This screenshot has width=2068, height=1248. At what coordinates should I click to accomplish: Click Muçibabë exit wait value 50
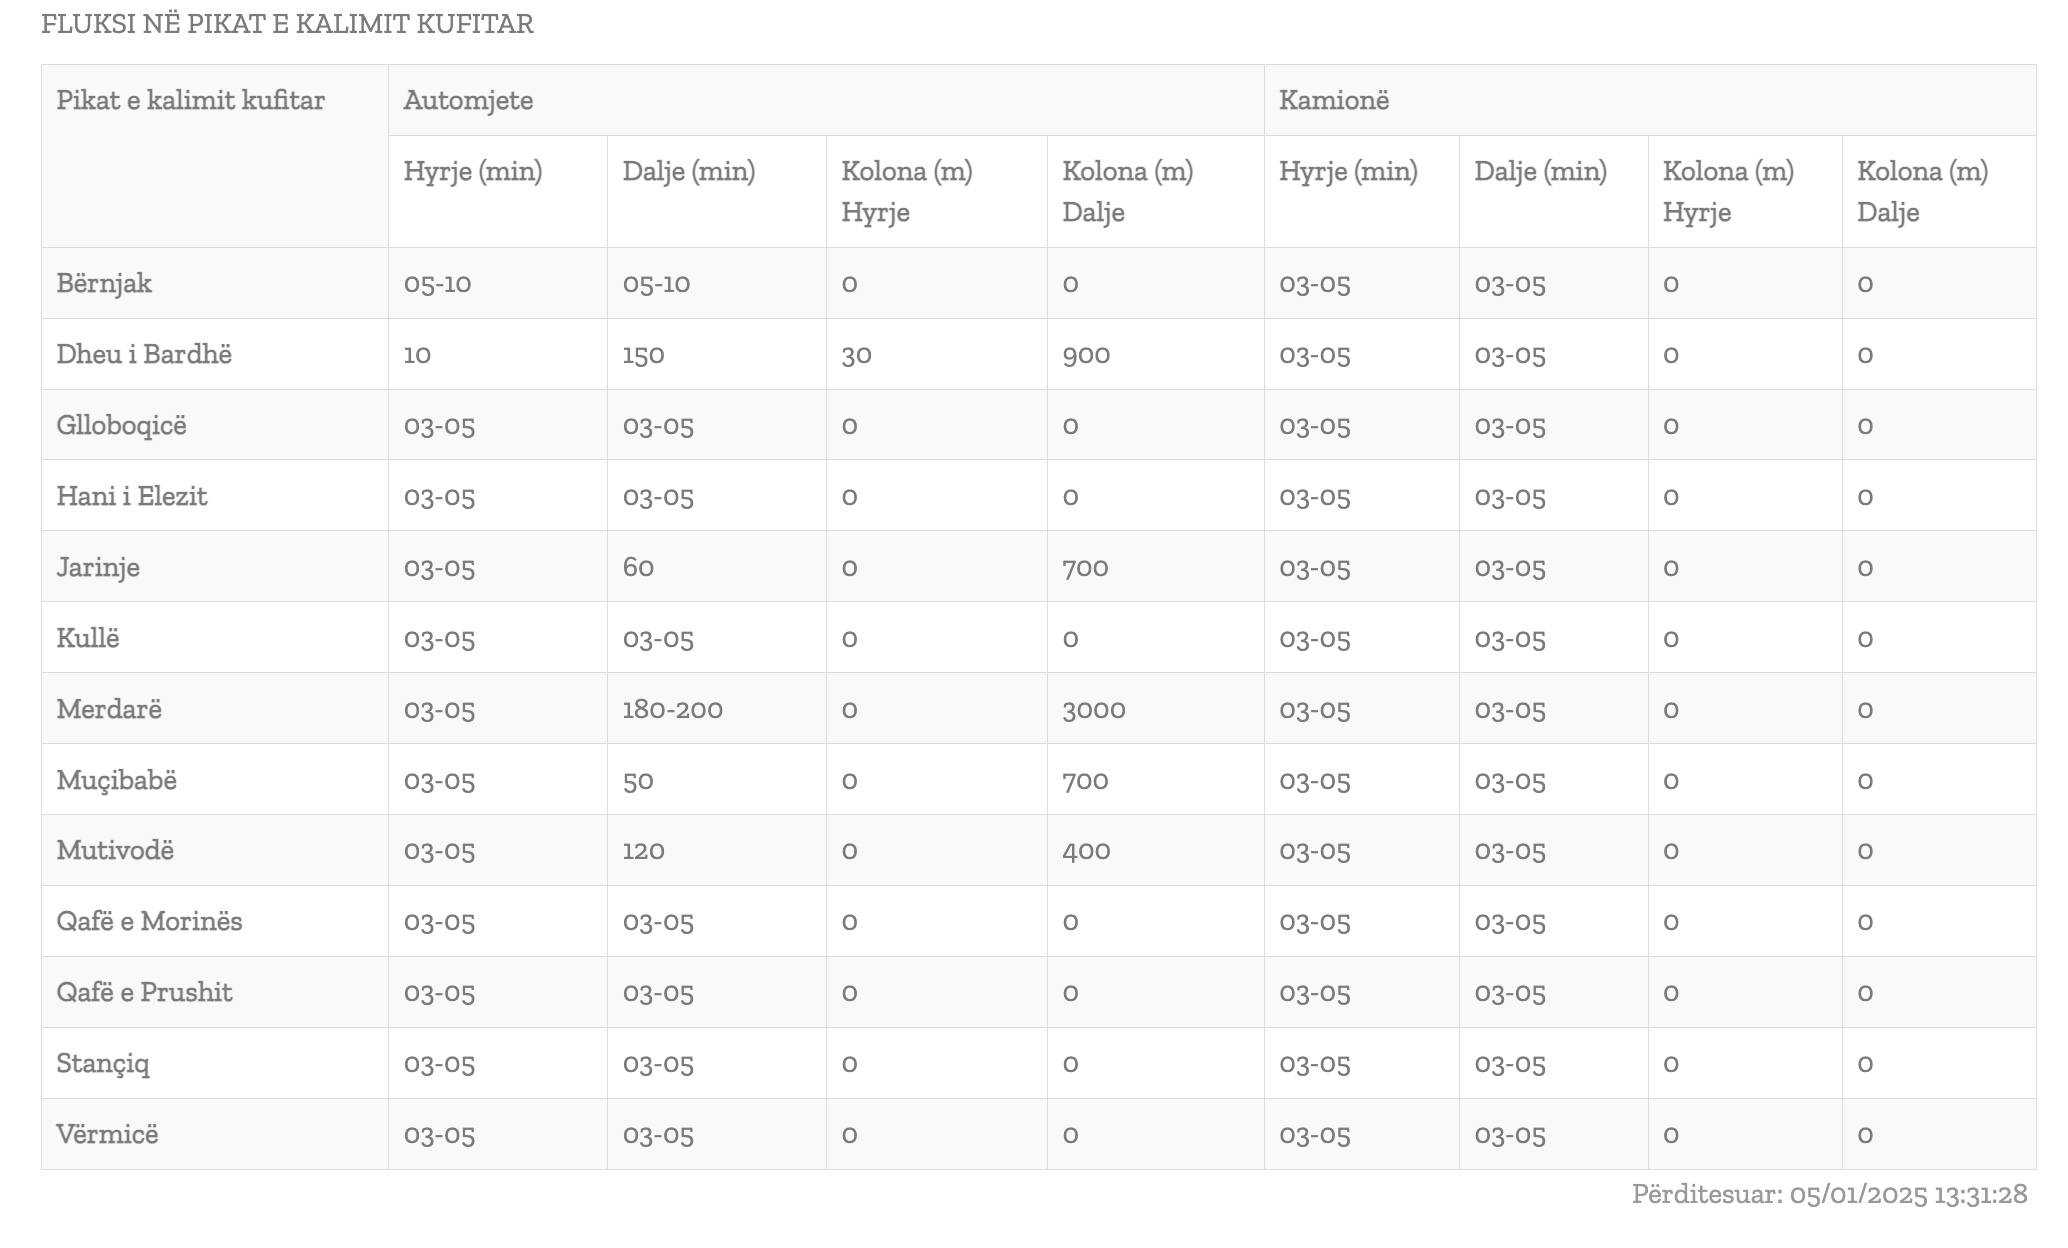click(638, 780)
